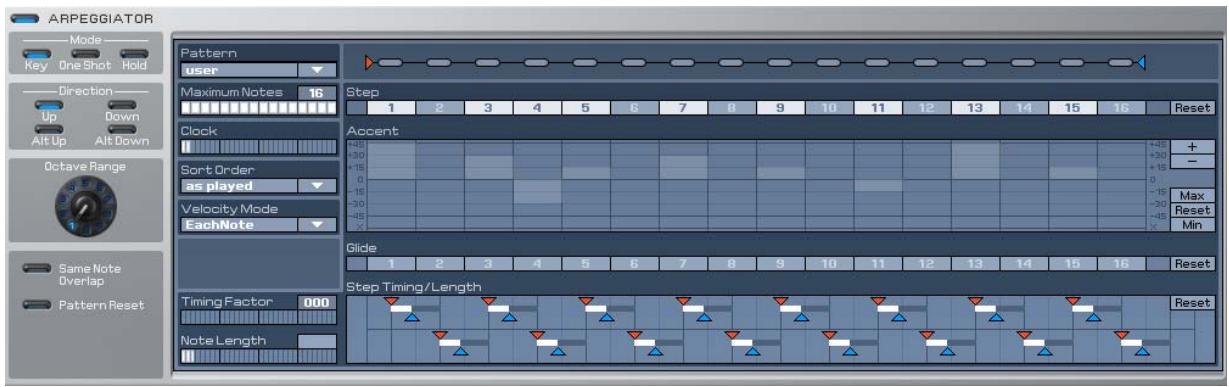Enable Key mode
1229x387 pixels.
coord(36,53)
